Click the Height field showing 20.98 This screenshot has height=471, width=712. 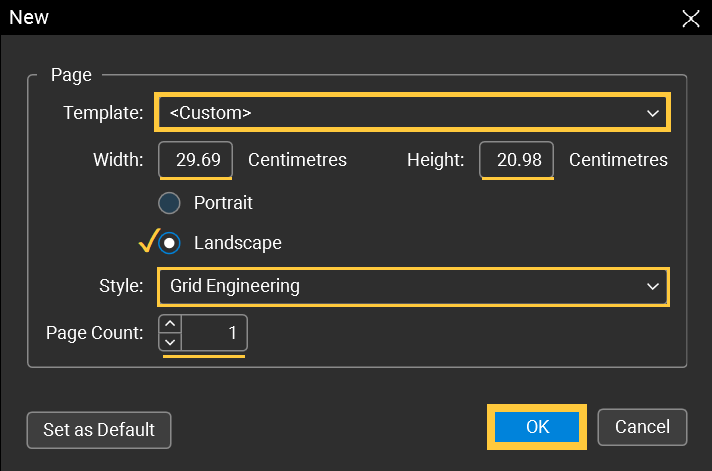(x=516, y=159)
